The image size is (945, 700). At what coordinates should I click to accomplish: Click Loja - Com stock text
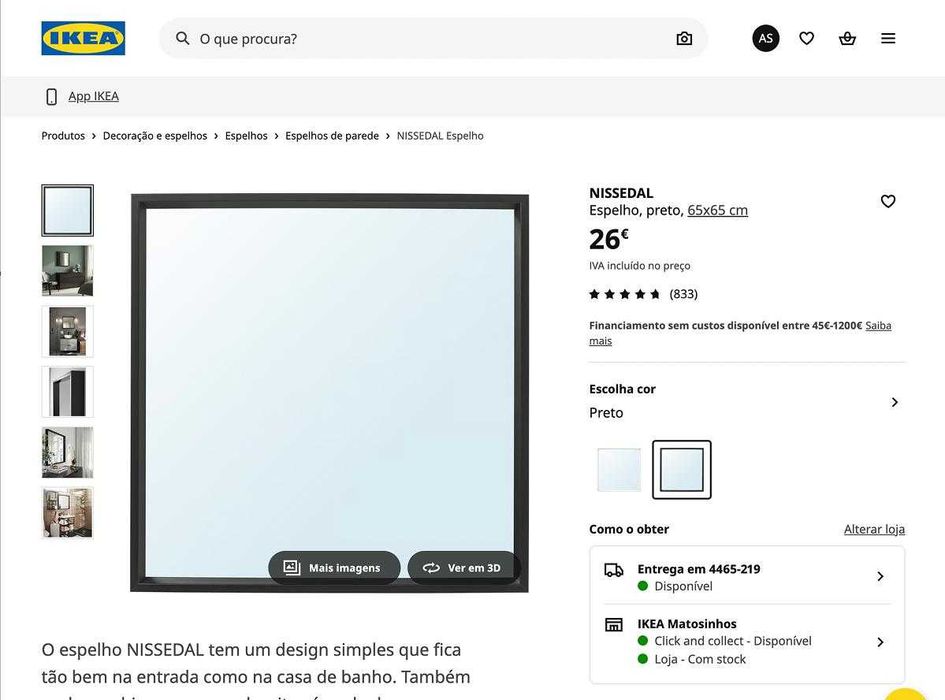pos(700,659)
